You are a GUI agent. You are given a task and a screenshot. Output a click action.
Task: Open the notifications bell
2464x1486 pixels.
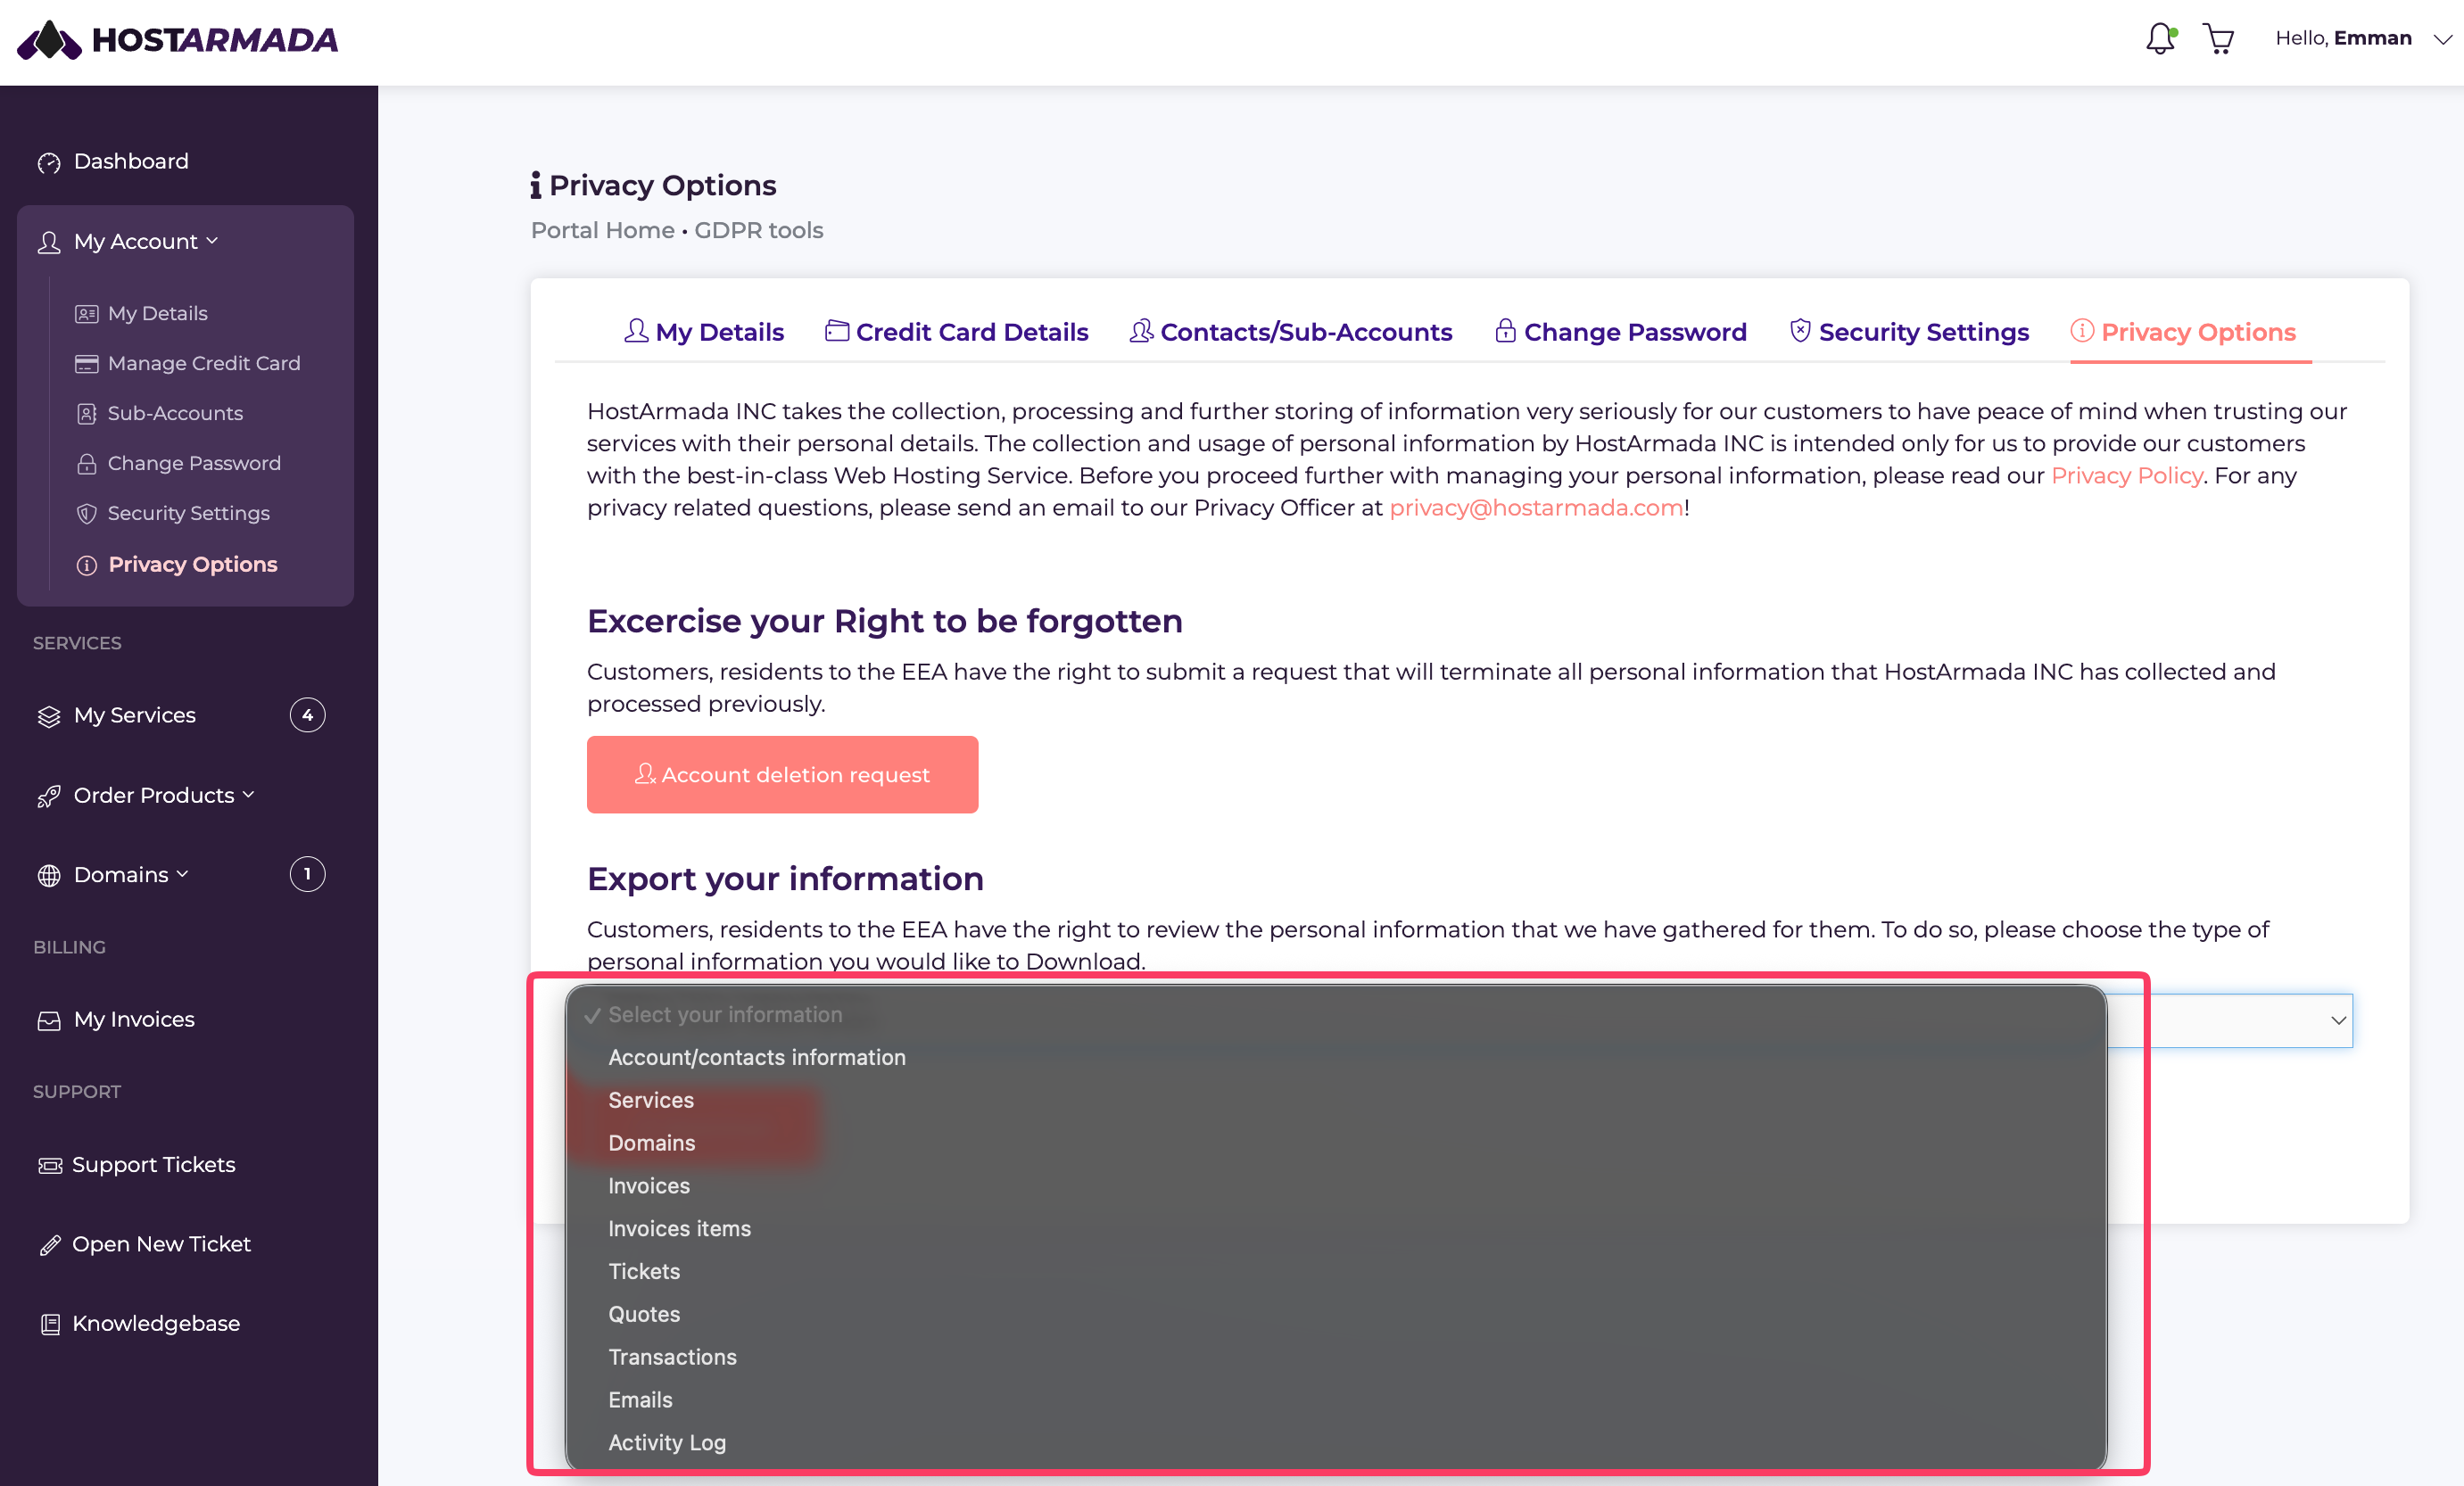coord(2160,39)
